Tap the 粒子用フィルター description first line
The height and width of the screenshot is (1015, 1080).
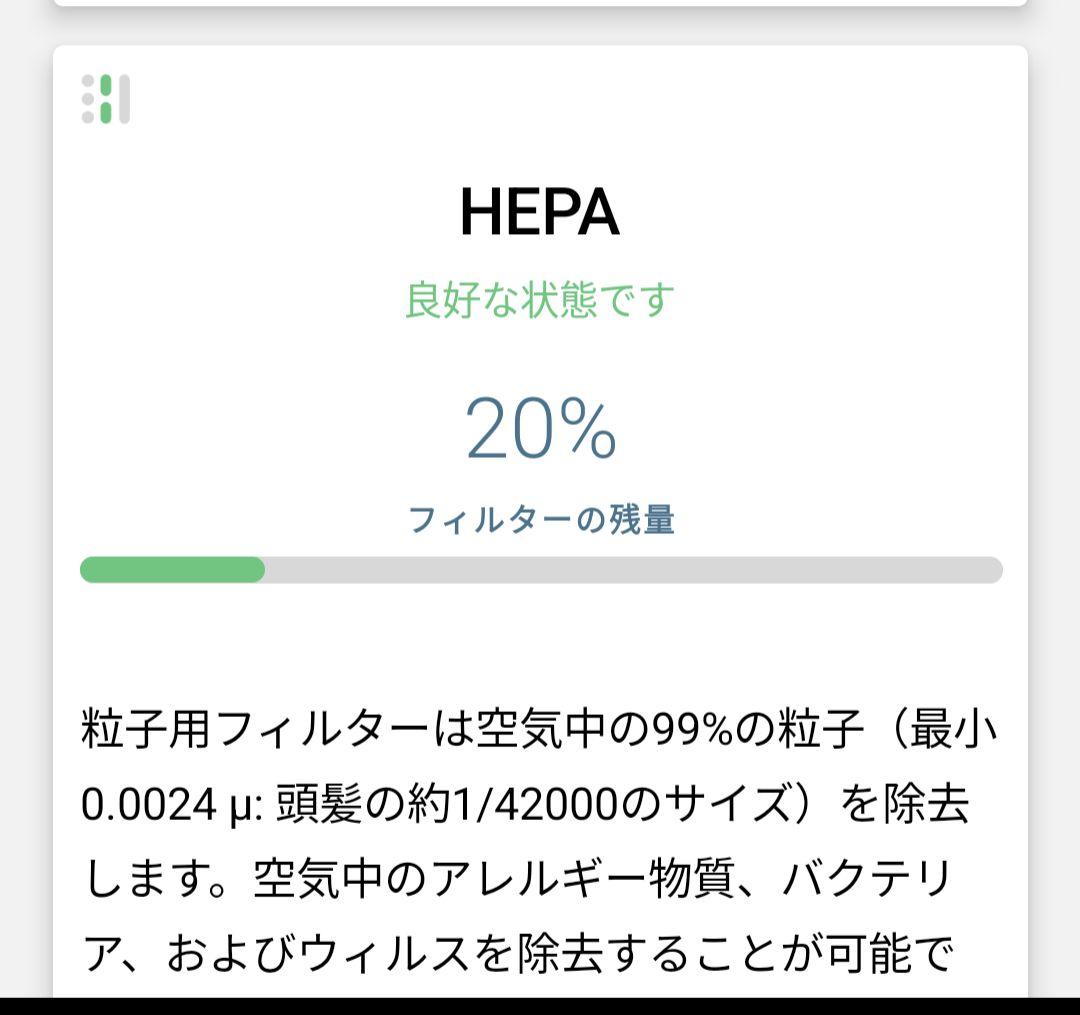point(539,729)
